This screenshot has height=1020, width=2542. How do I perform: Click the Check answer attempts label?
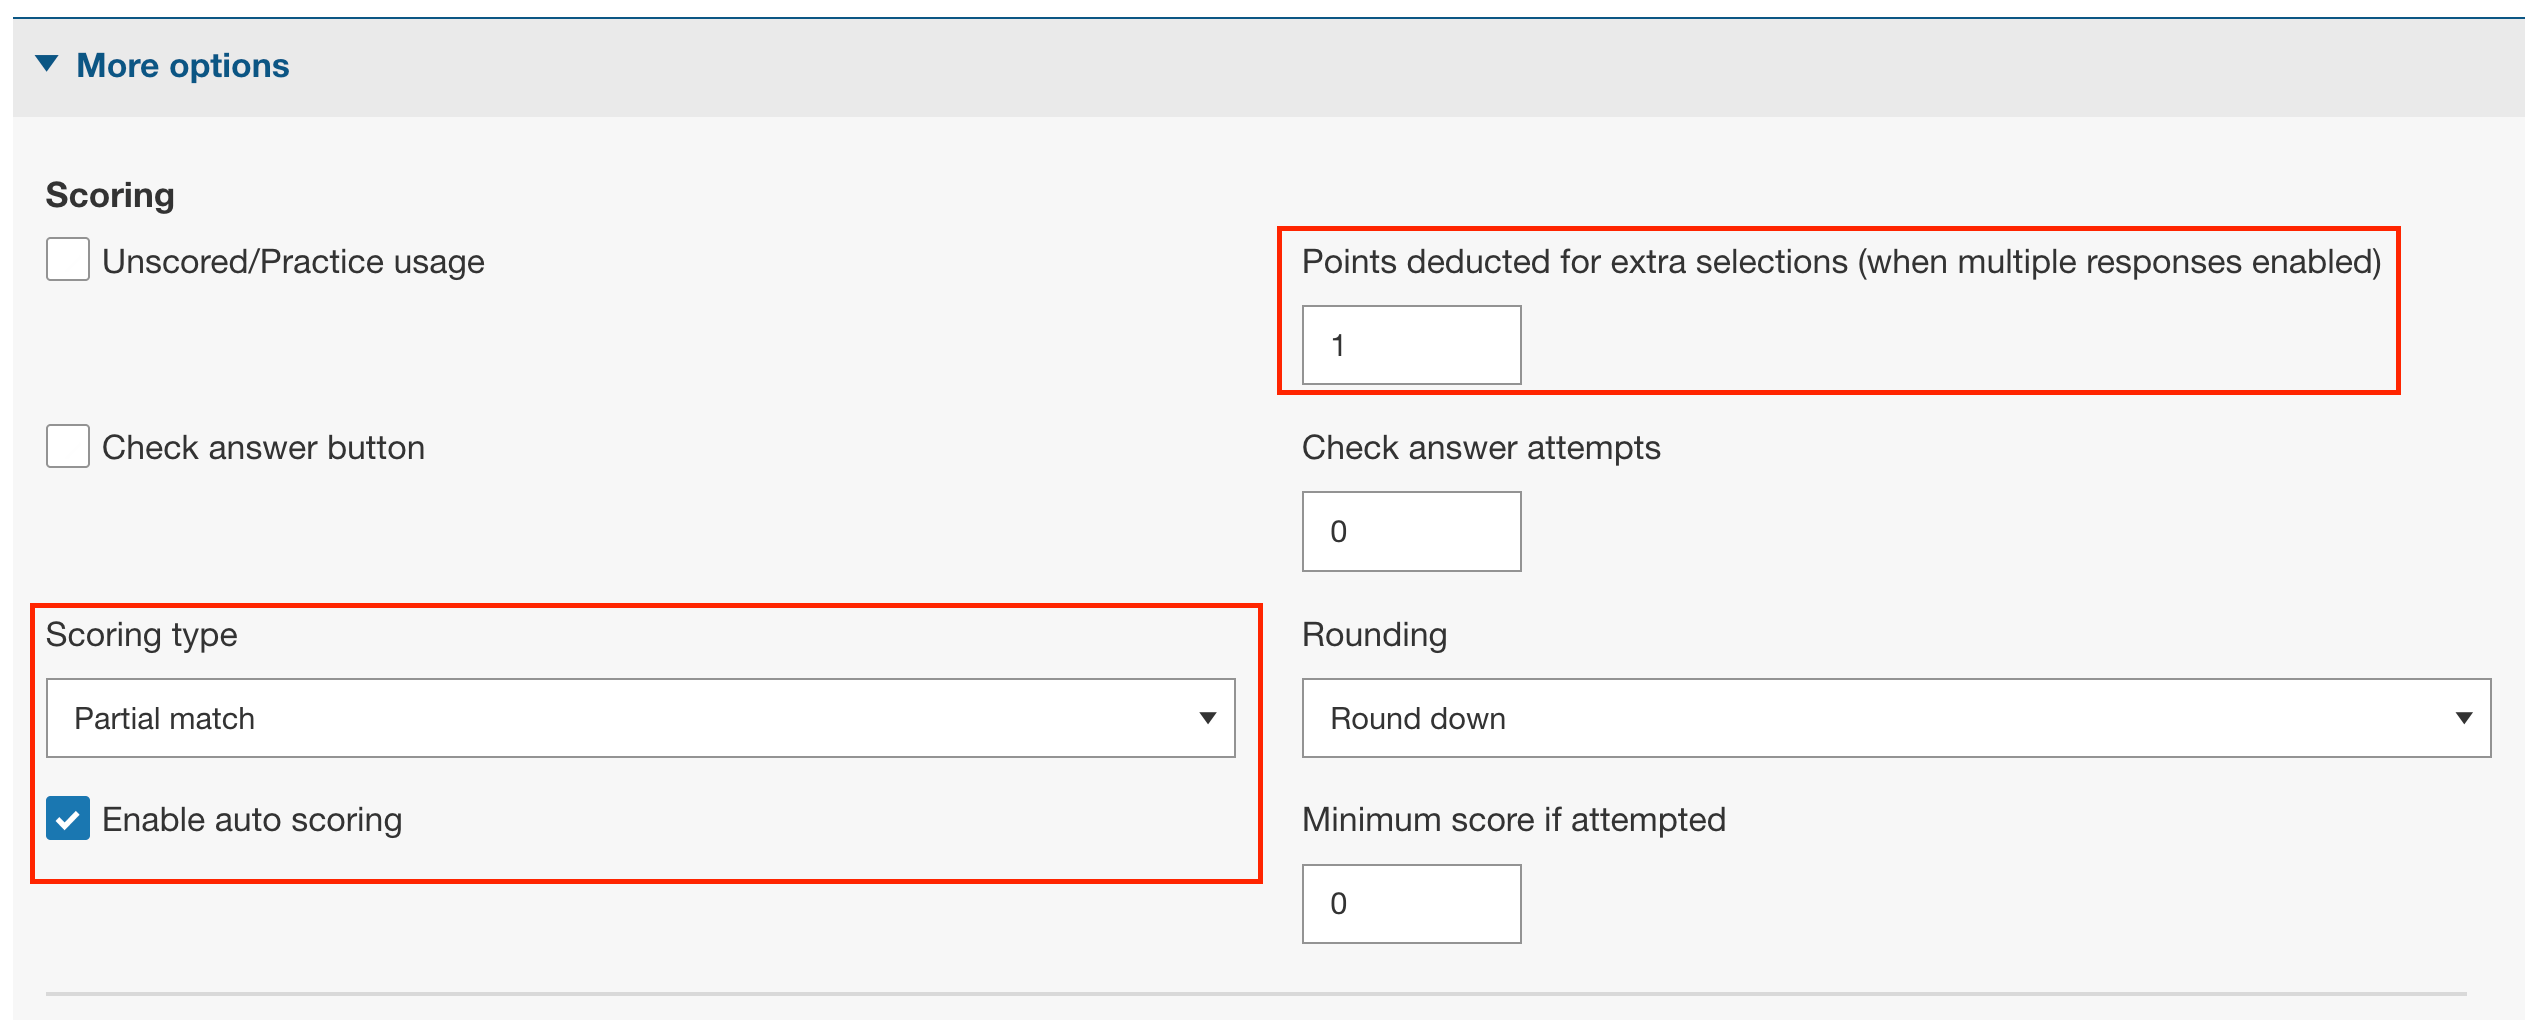(x=1480, y=448)
